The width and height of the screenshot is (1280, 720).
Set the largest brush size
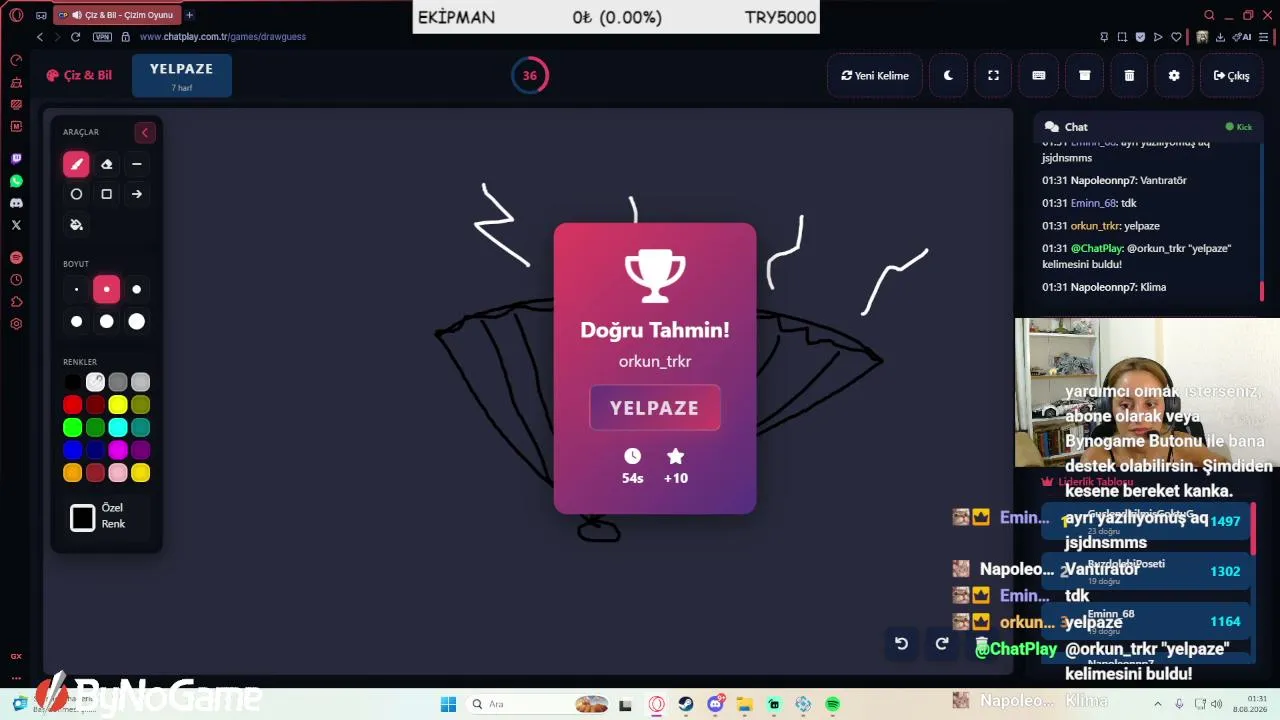click(137, 321)
